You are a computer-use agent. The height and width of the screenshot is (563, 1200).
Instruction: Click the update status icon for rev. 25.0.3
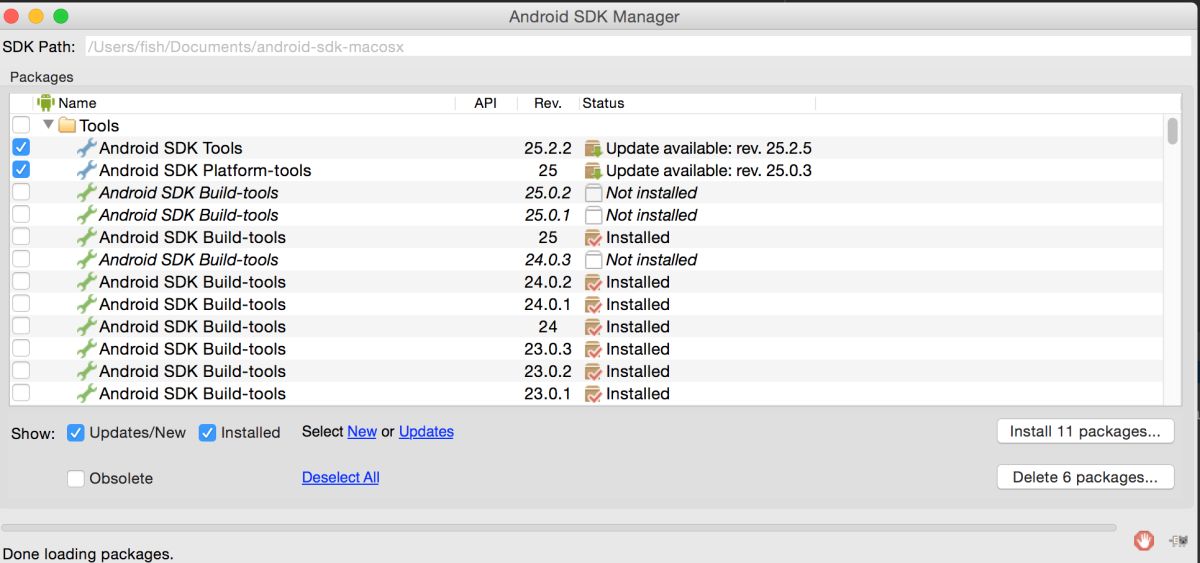click(x=593, y=171)
